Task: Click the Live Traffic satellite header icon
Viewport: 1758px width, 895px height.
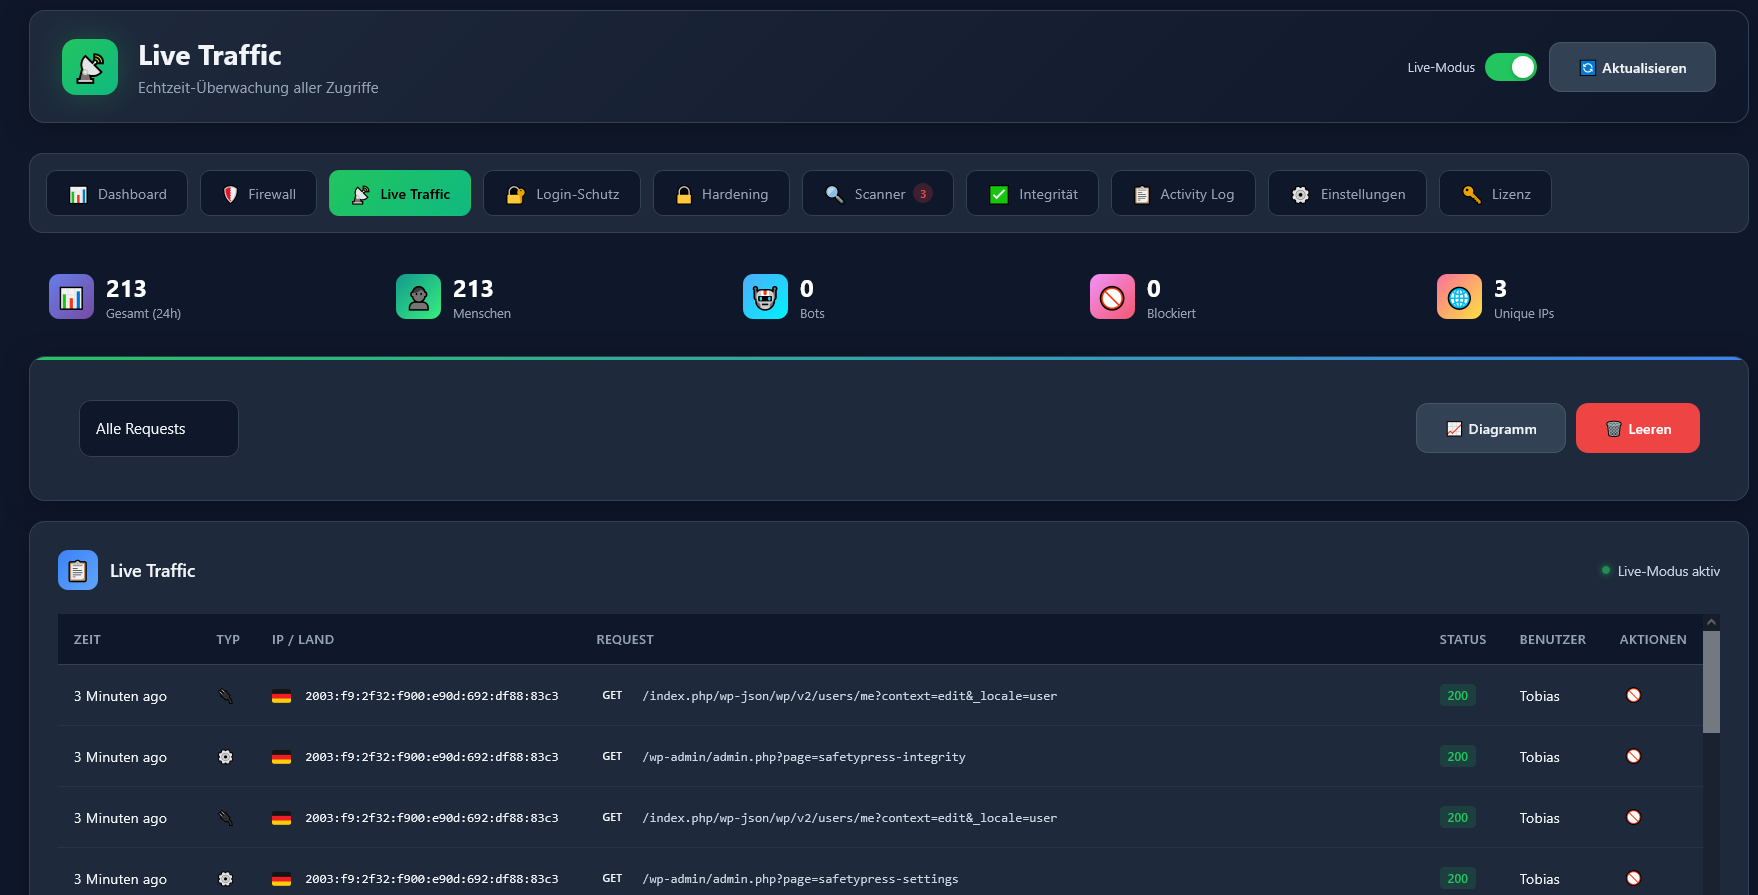Action: point(90,67)
